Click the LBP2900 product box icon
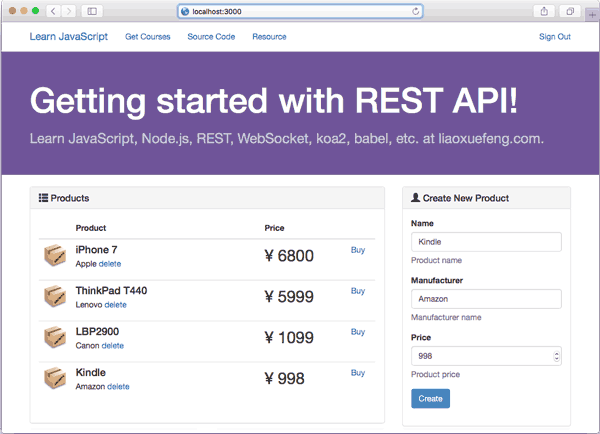The image size is (600, 434). click(x=54, y=338)
